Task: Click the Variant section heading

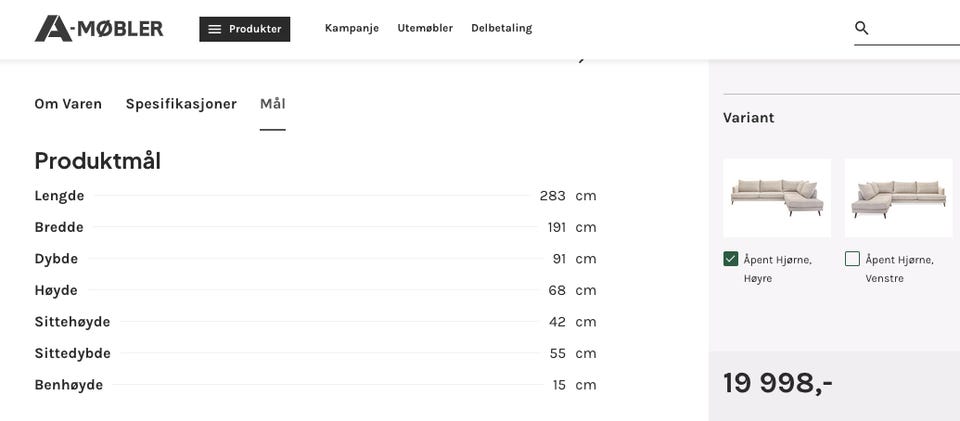Action: pyautogui.click(x=749, y=118)
